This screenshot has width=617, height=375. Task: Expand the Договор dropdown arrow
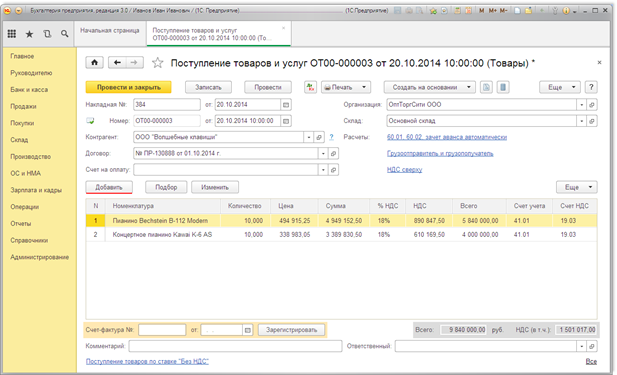click(x=323, y=153)
